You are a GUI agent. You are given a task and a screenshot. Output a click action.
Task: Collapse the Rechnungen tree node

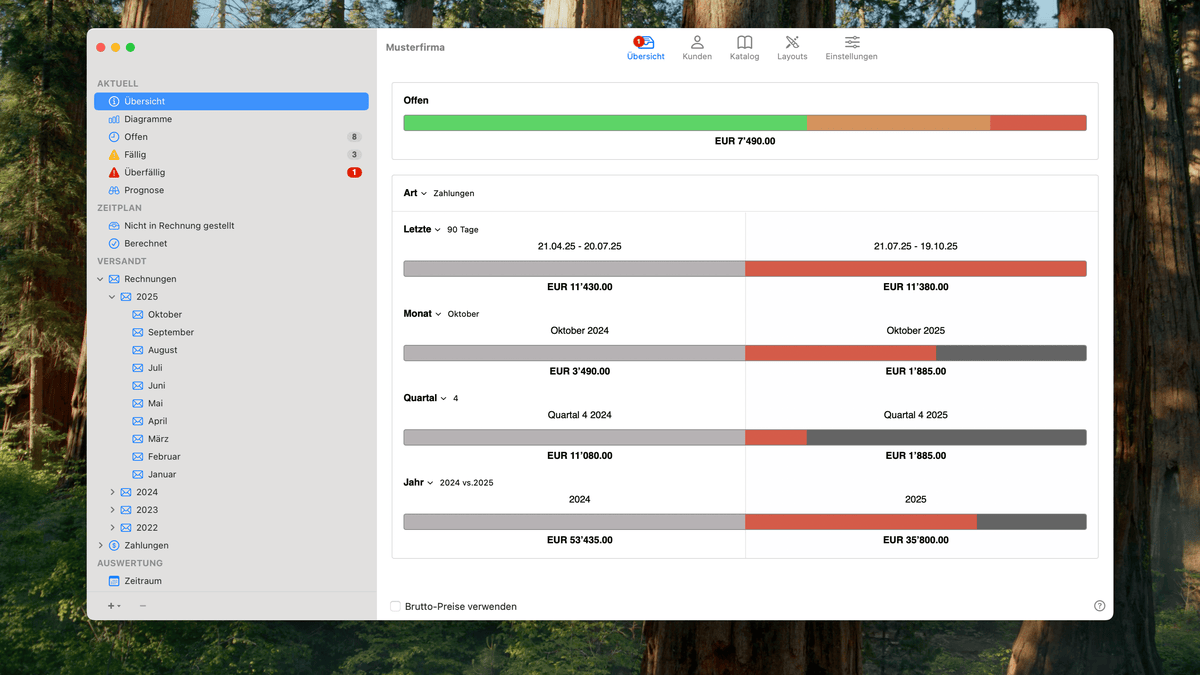pos(101,279)
